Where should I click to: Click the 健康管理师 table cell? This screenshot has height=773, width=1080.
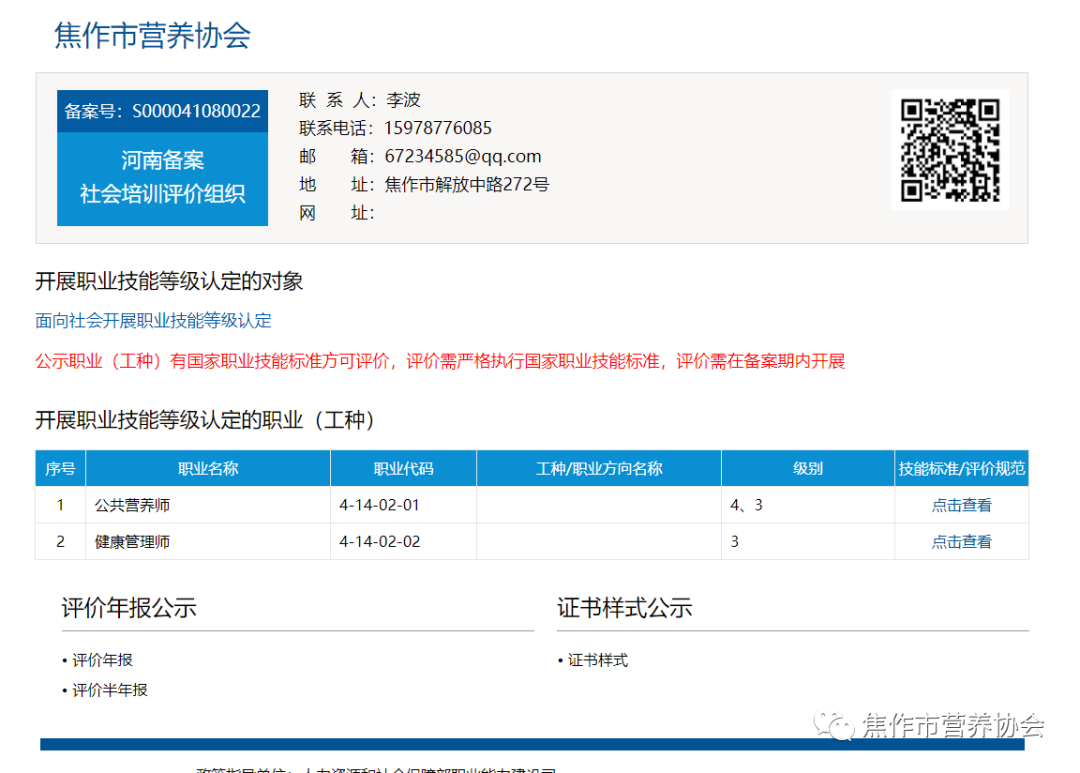pyautogui.click(x=208, y=542)
